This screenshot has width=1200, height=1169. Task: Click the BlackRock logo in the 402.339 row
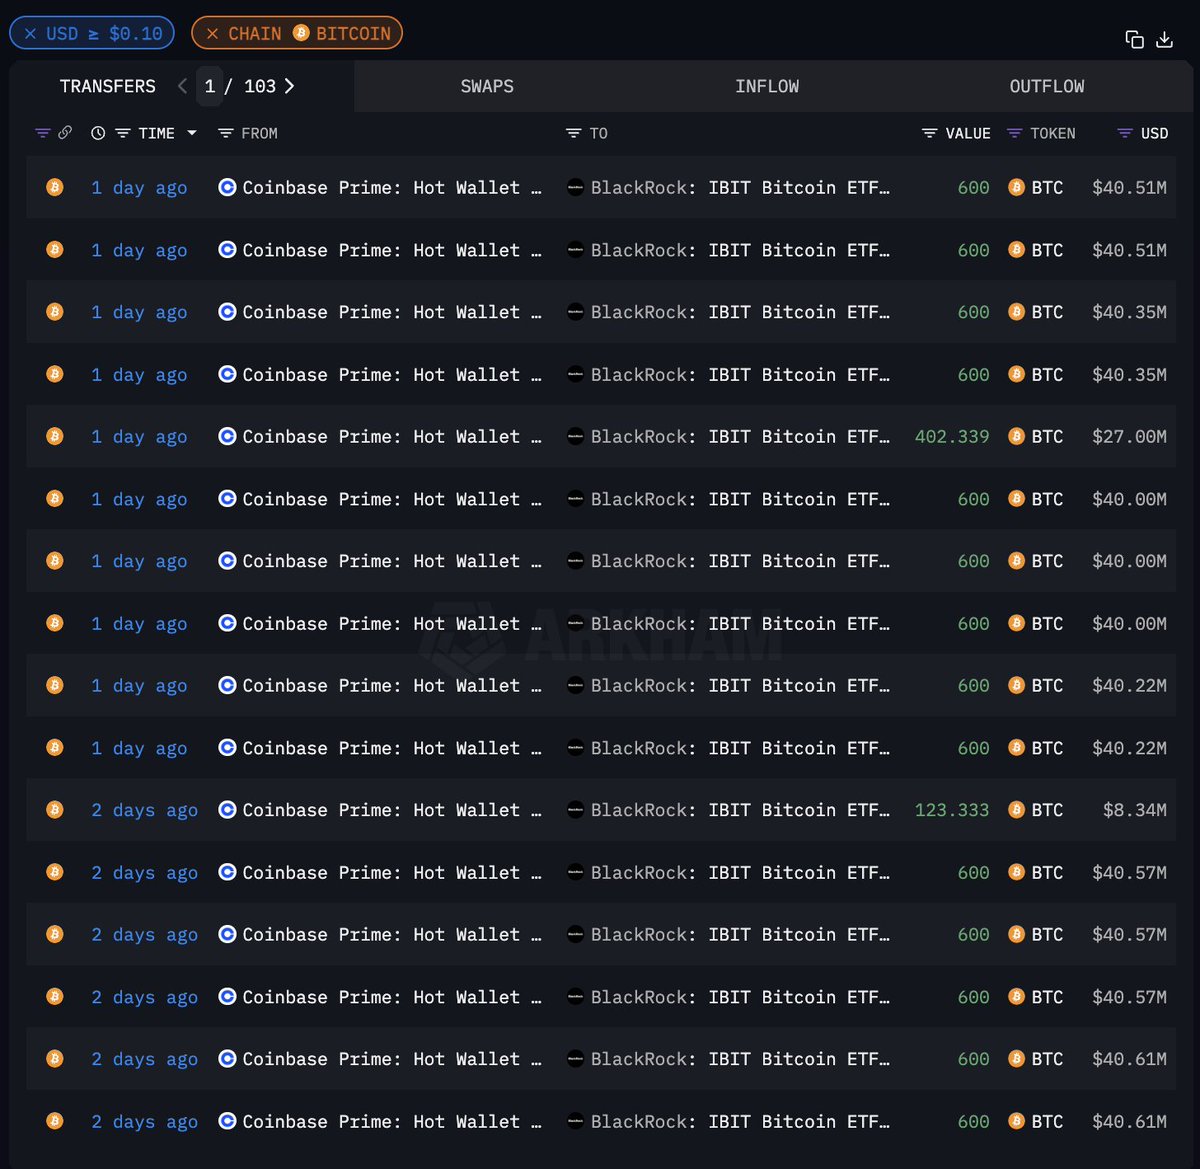575,436
